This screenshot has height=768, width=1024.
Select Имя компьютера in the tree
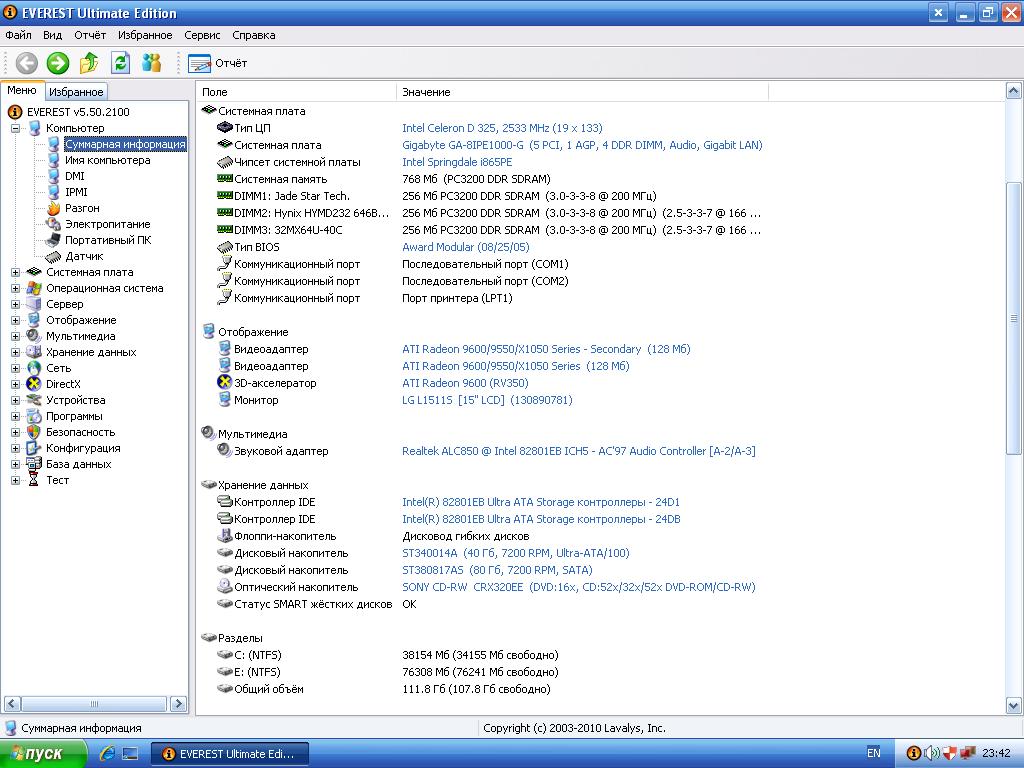pyautogui.click(x=108, y=160)
